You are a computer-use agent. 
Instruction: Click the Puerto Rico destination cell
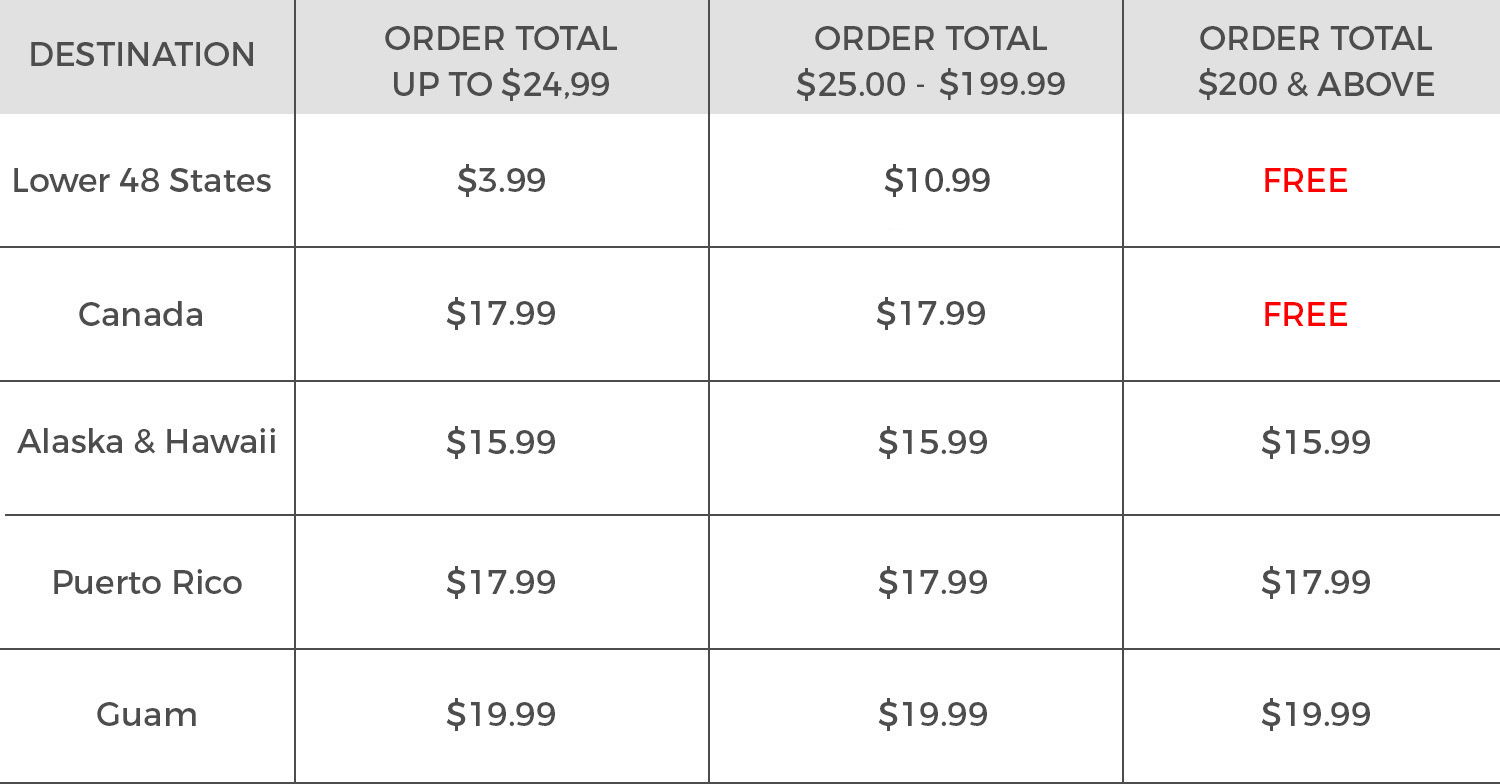pyautogui.click(x=147, y=582)
